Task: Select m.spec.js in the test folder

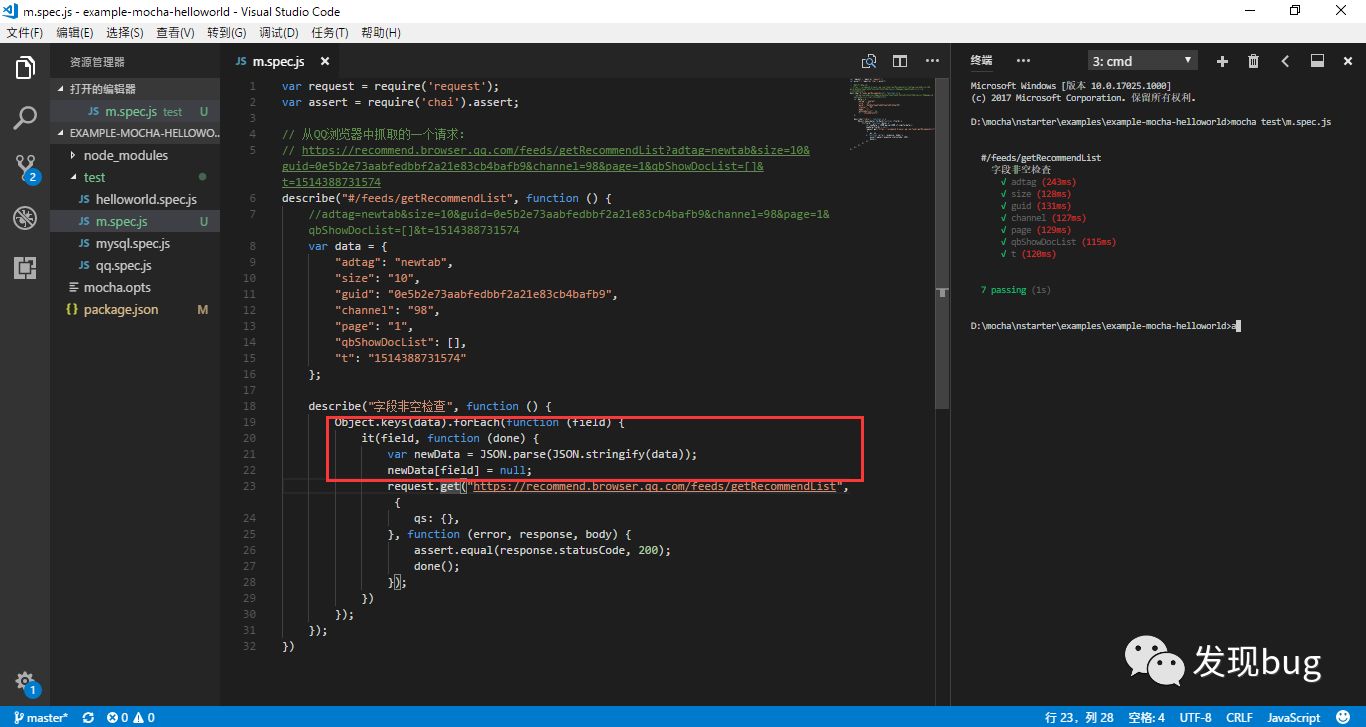Action: click(x=135, y=221)
